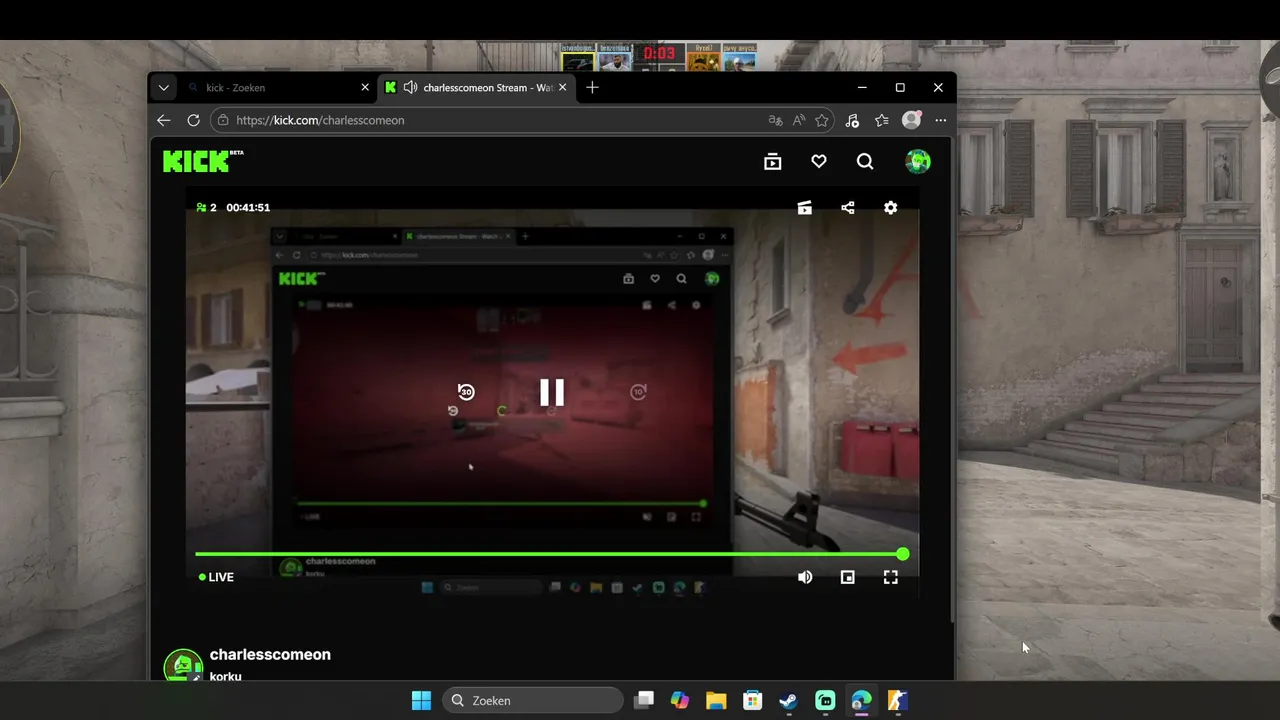Switch to Counter-Strike in taskbar
The image size is (1280, 720).
click(897, 701)
